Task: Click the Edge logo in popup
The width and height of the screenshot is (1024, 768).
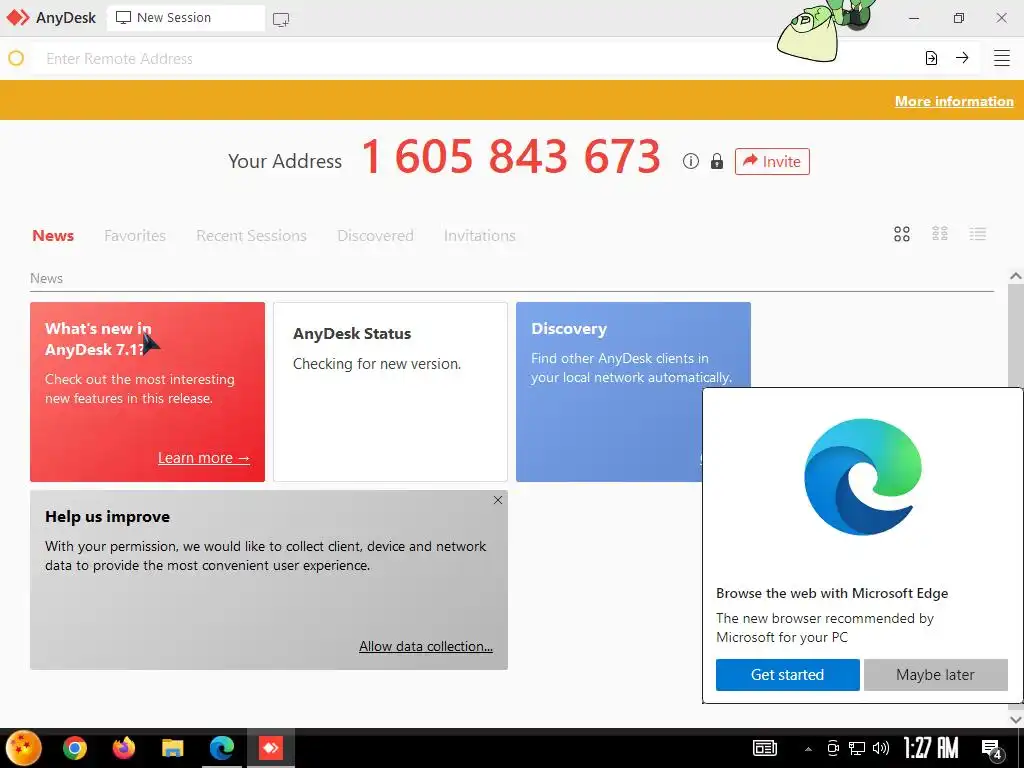Action: pyautogui.click(x=863, y=477)
